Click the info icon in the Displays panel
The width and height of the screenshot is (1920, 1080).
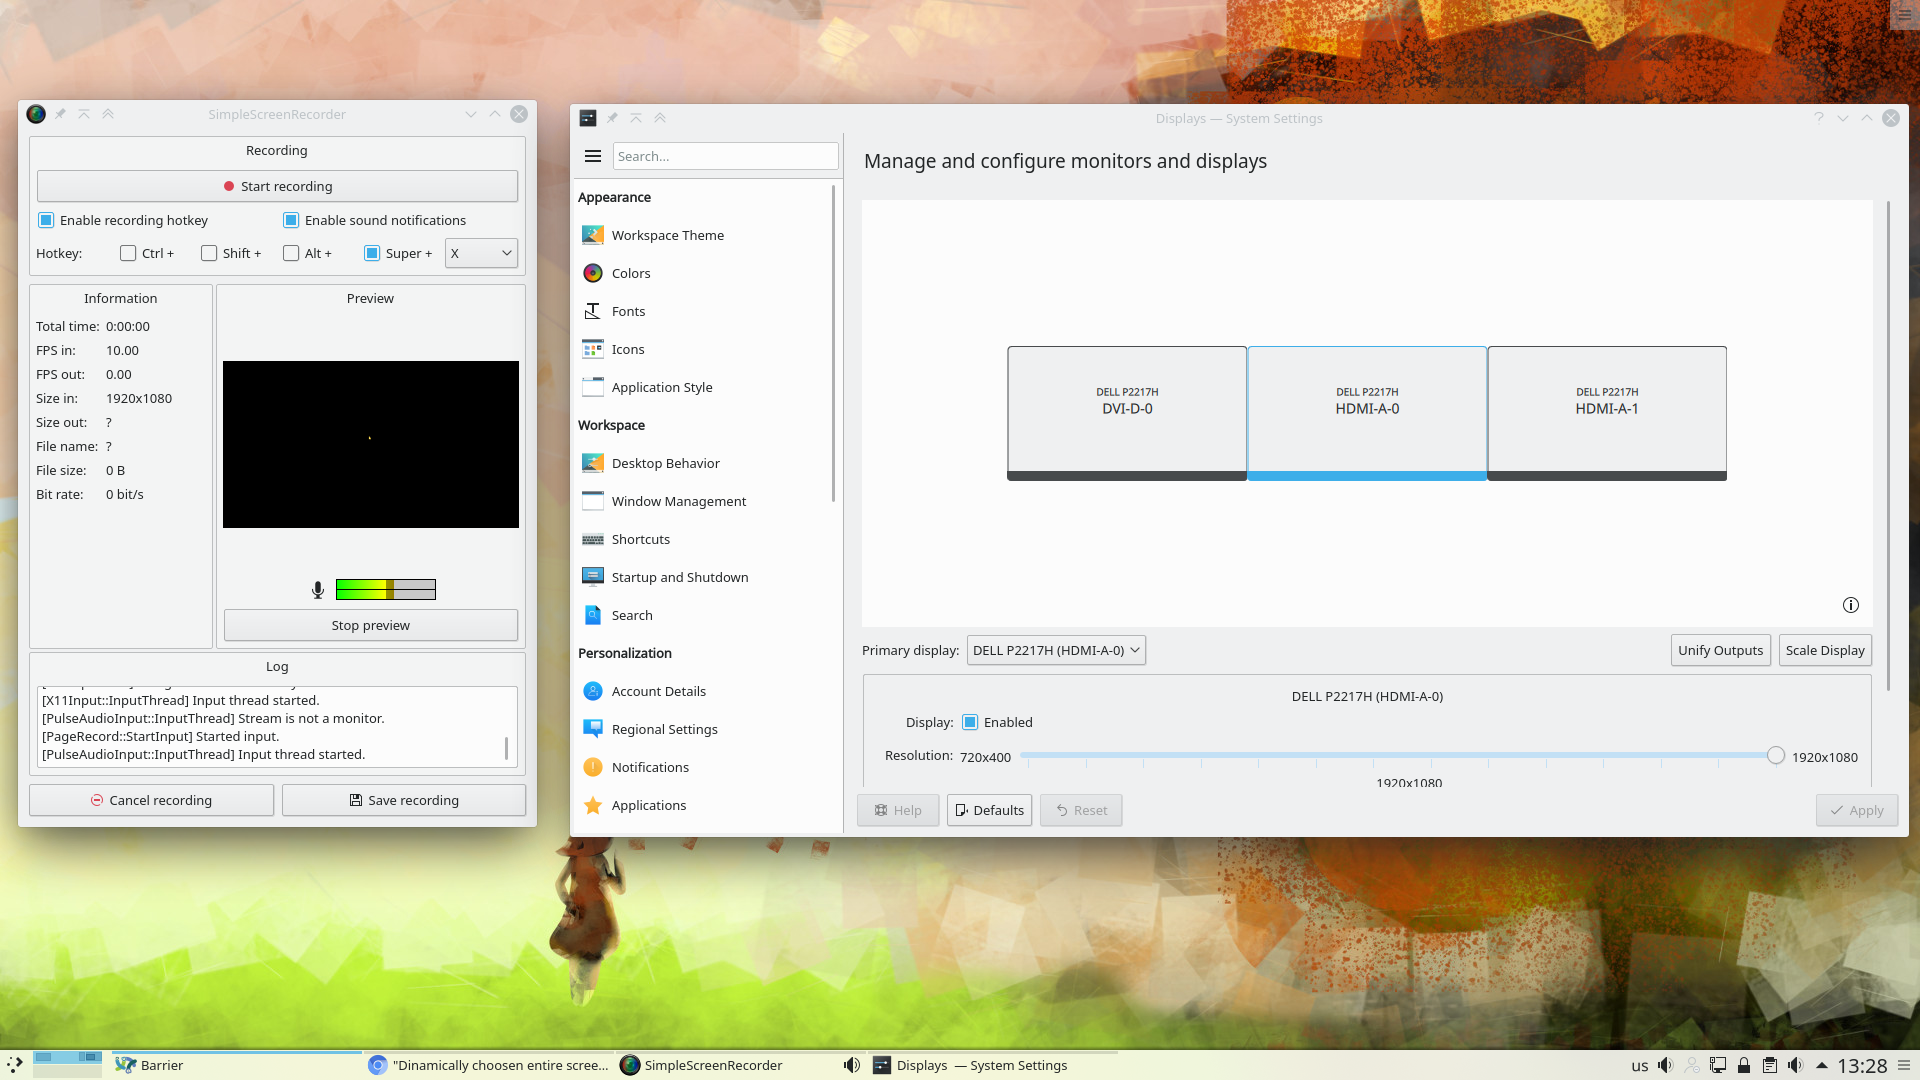click(x=1850, y=605)
